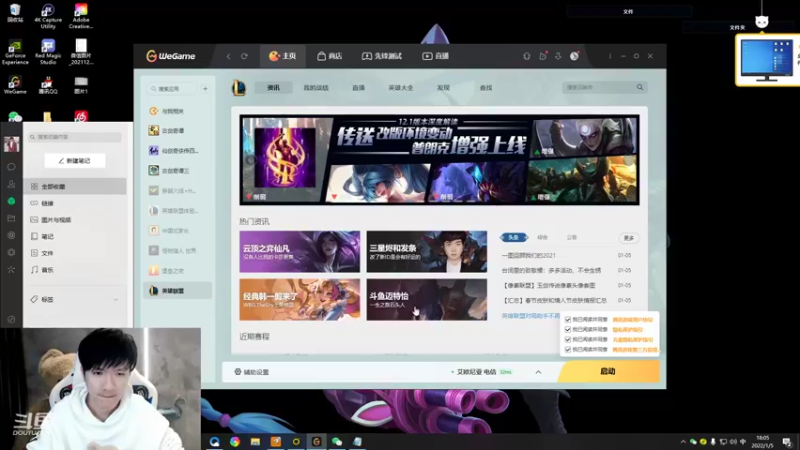Select the 综合 news filter
The width and height of the screenshot is (800, 450).
[542, 237]
